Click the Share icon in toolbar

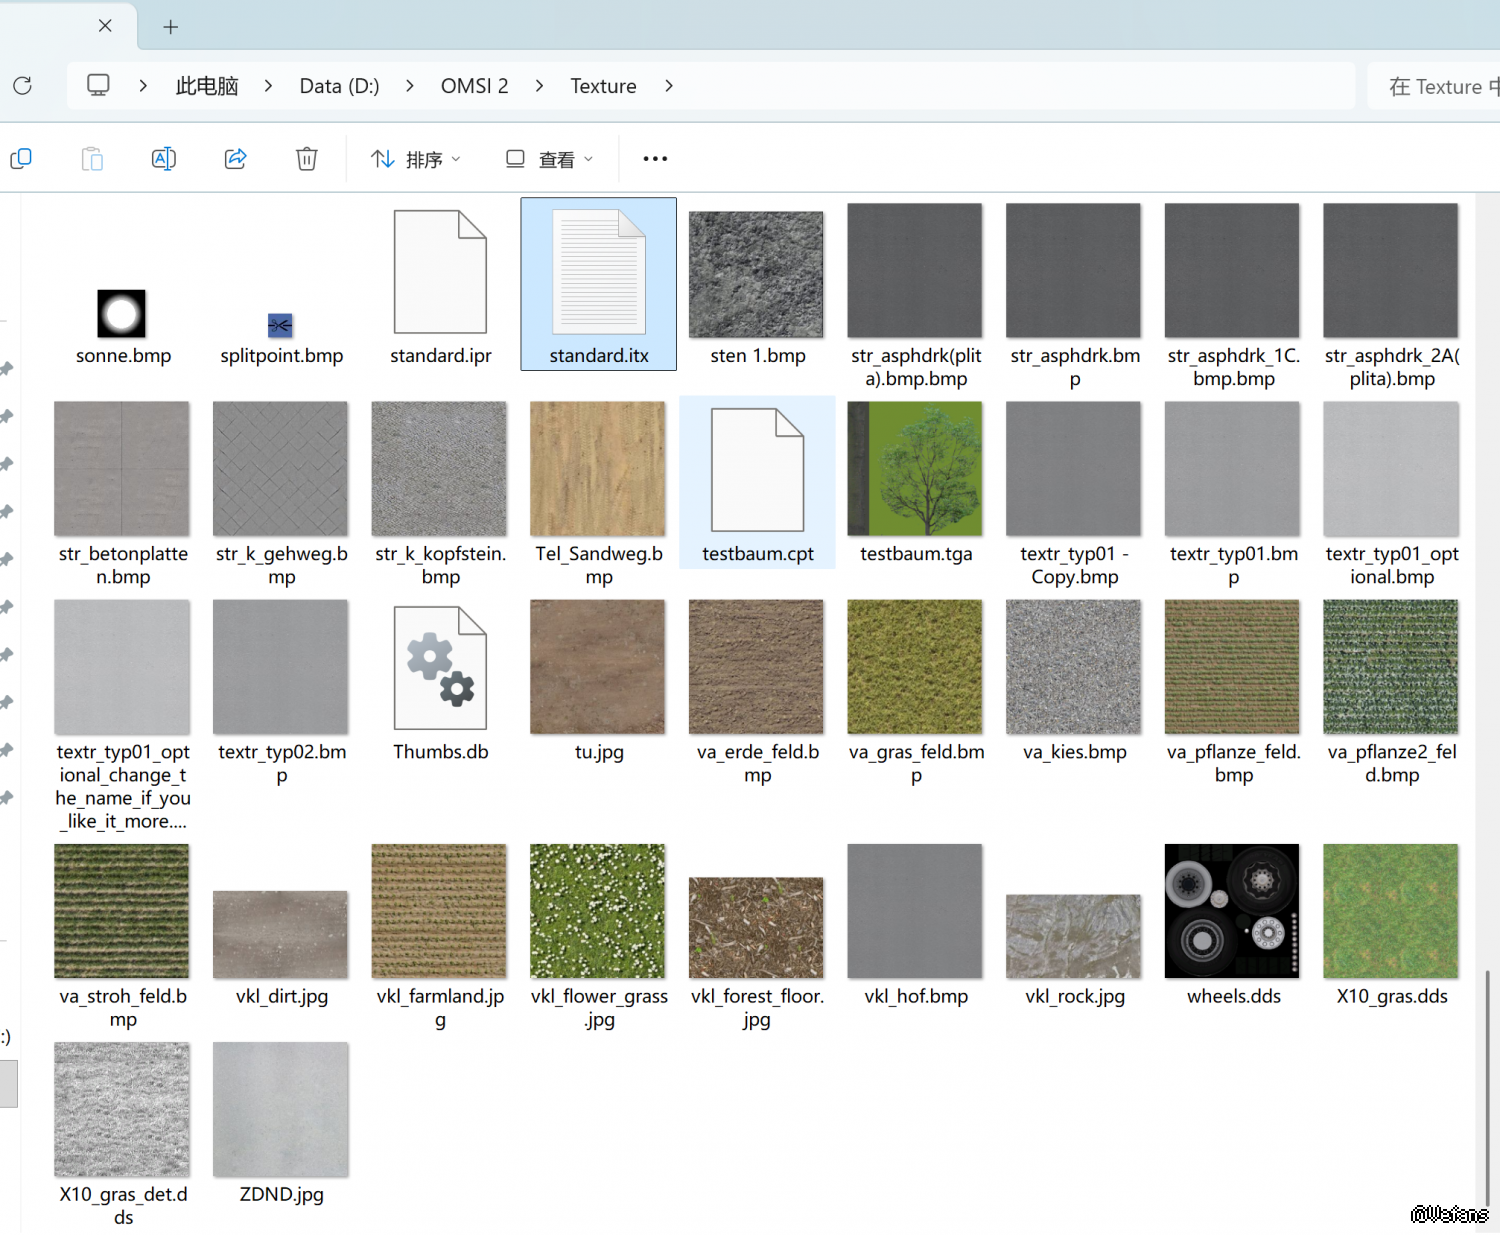pos(235,159)
